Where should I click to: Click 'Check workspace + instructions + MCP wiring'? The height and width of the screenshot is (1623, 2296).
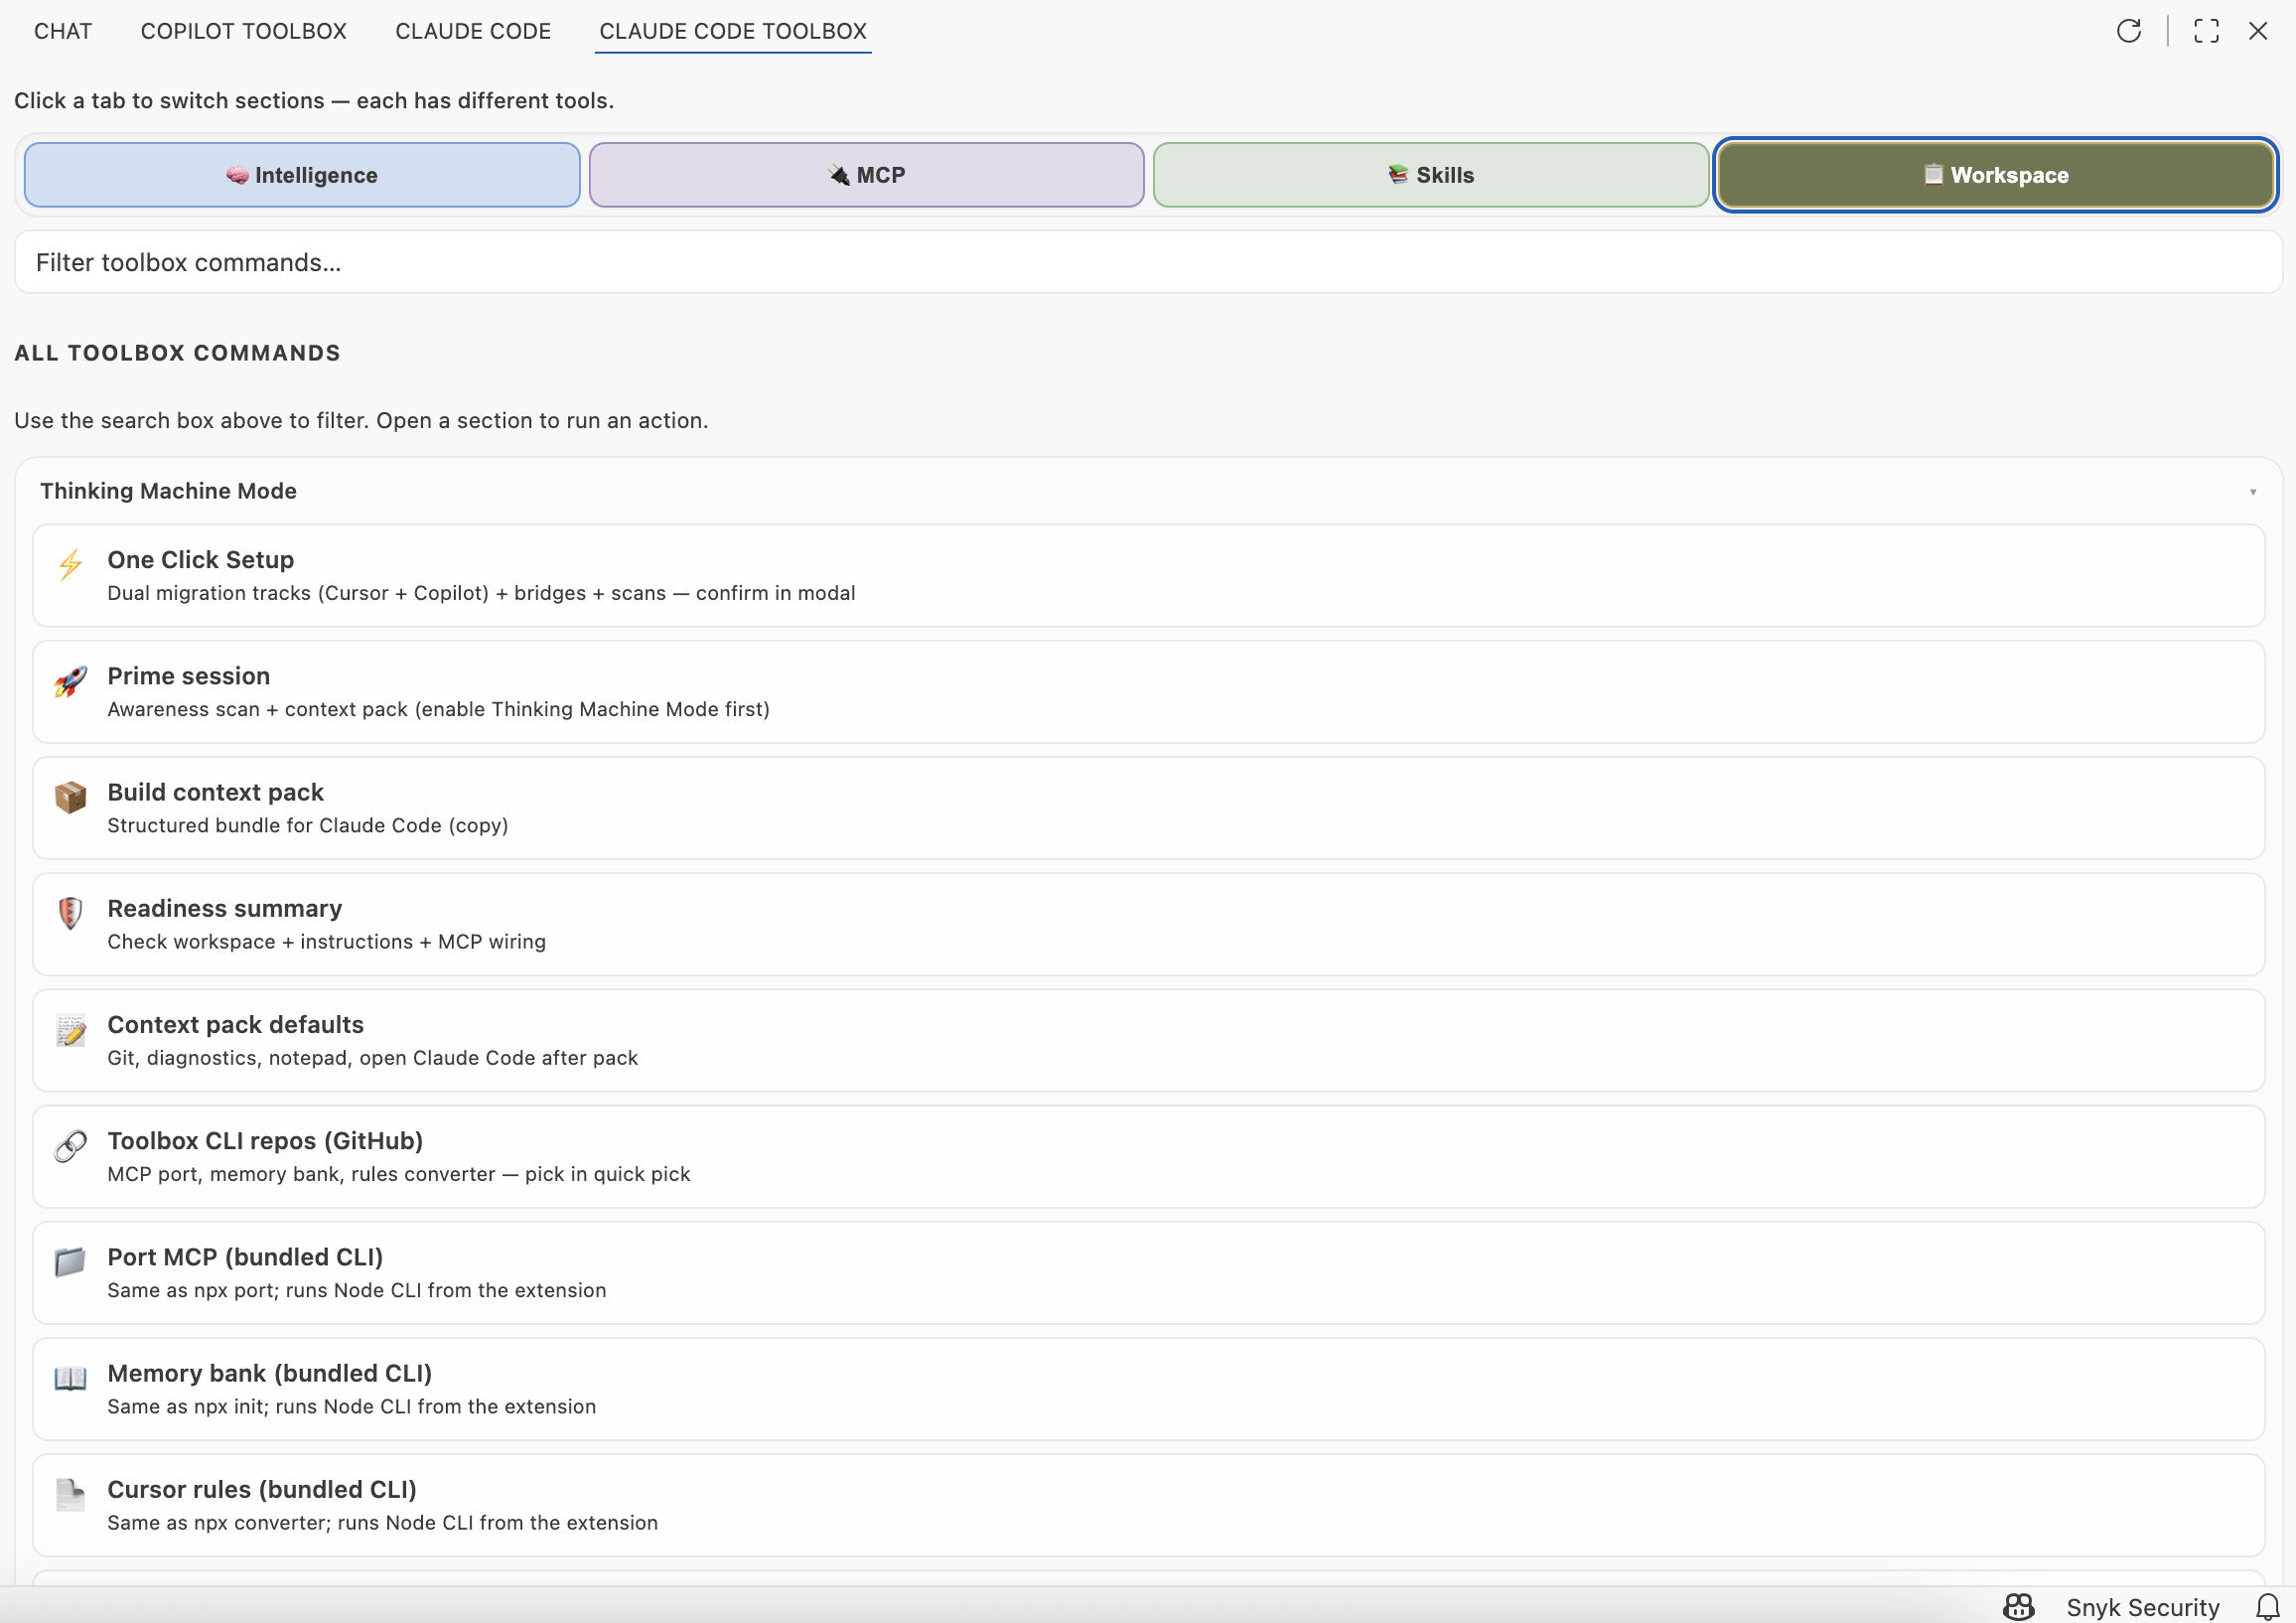point(326,941)
